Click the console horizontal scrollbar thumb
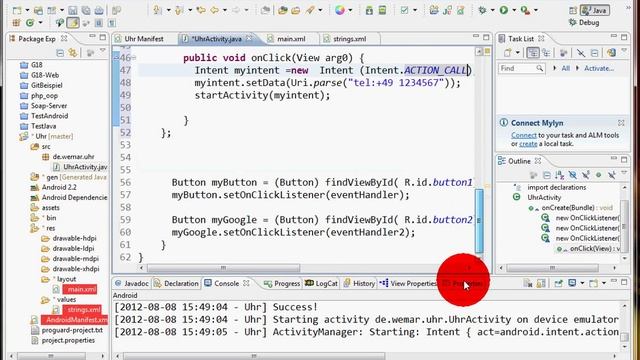The height and width of the screenshot is (360, 640). tap(253, 356)
